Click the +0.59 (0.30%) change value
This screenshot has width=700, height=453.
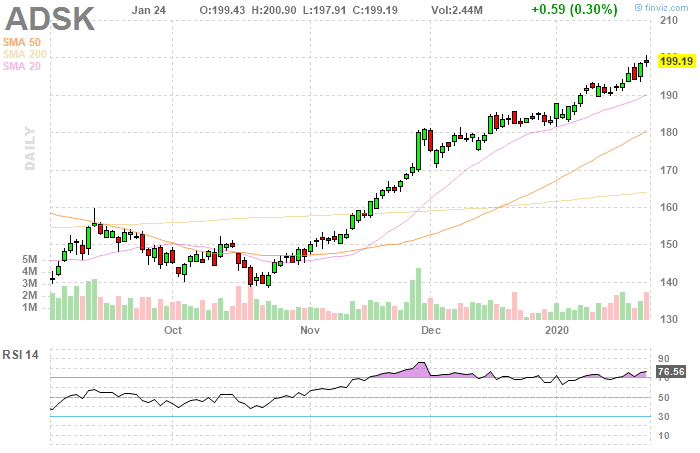575,9
